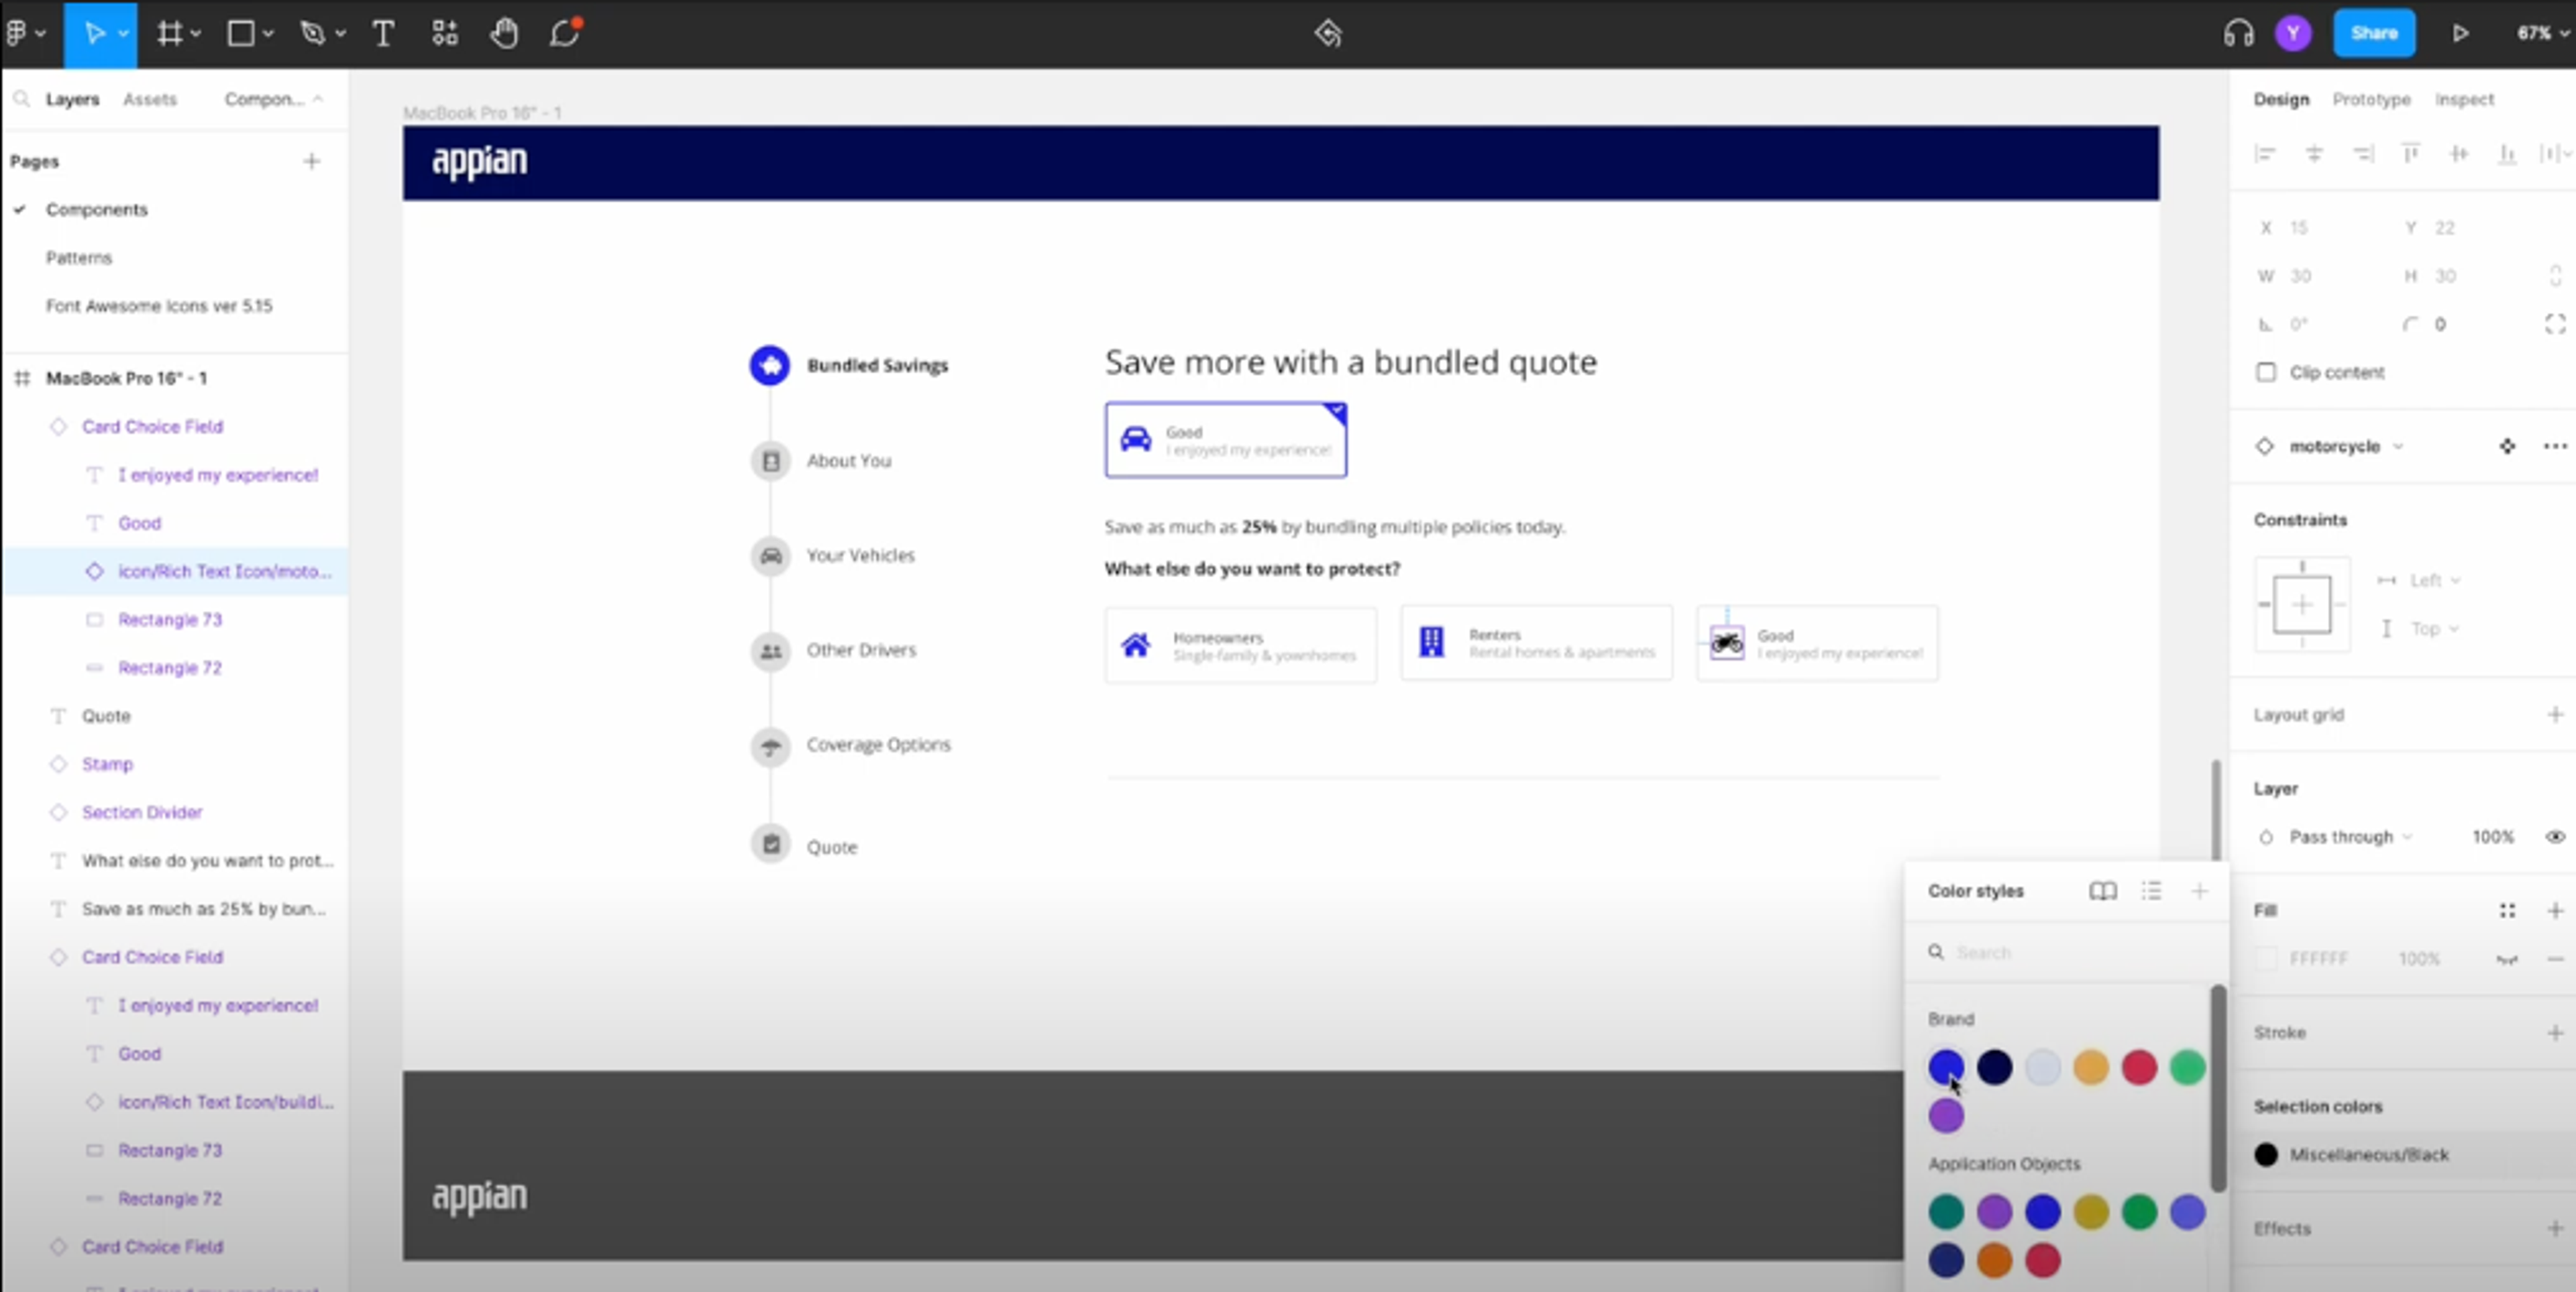Select the Patterns page
The height and width of the screenshot is (1292, 2576).
point(79,257)
